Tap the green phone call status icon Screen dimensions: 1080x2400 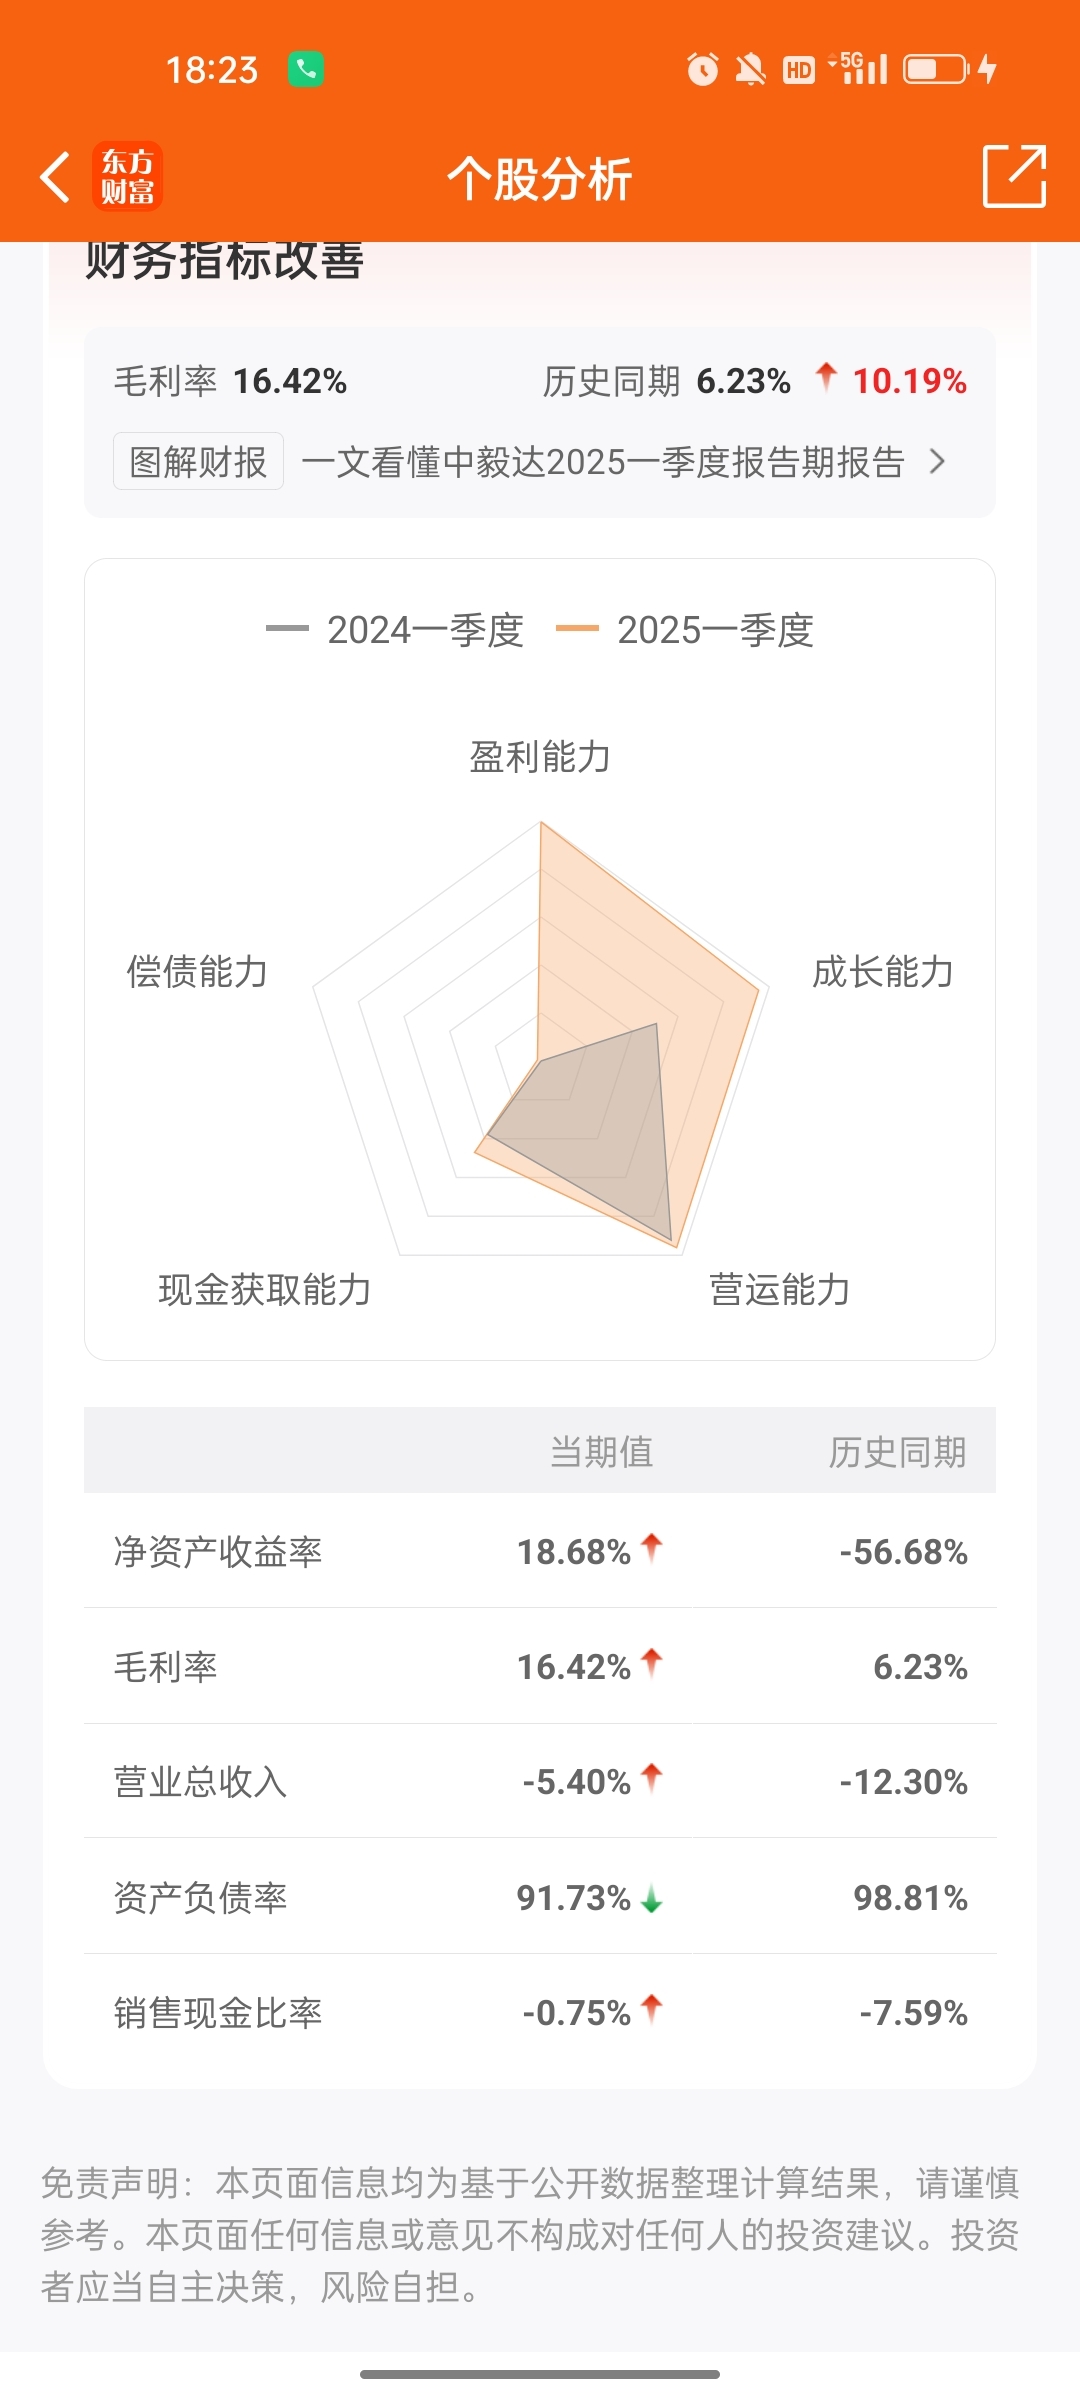pyautogui.click(x=306, y=69)
